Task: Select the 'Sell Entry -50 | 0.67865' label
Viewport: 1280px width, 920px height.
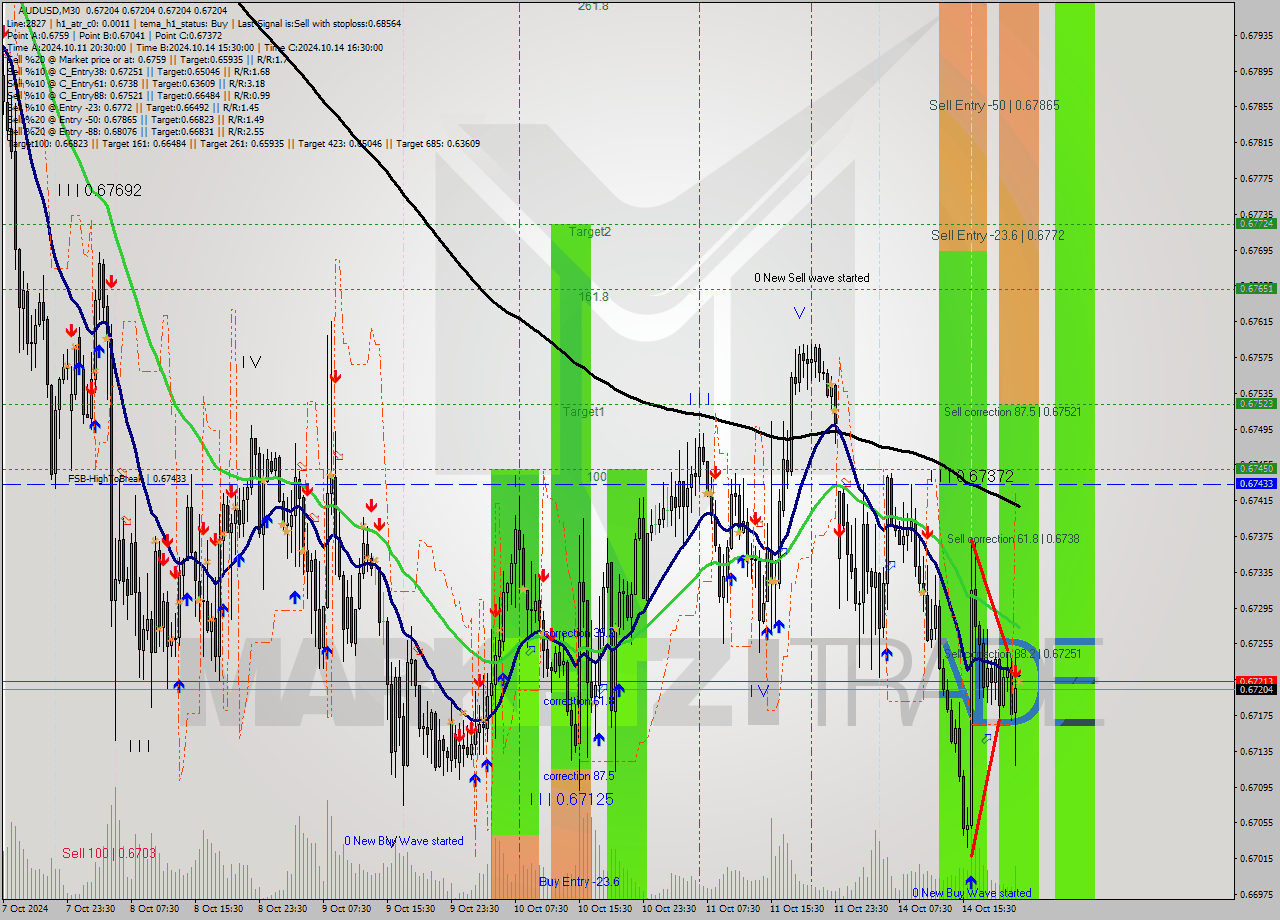Action: (993, 105)
